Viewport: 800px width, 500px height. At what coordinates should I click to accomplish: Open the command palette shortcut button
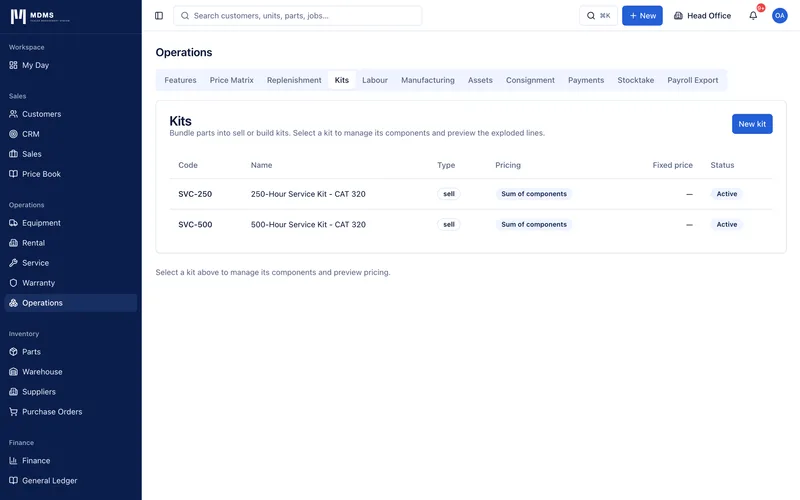[x=598, y=16]
